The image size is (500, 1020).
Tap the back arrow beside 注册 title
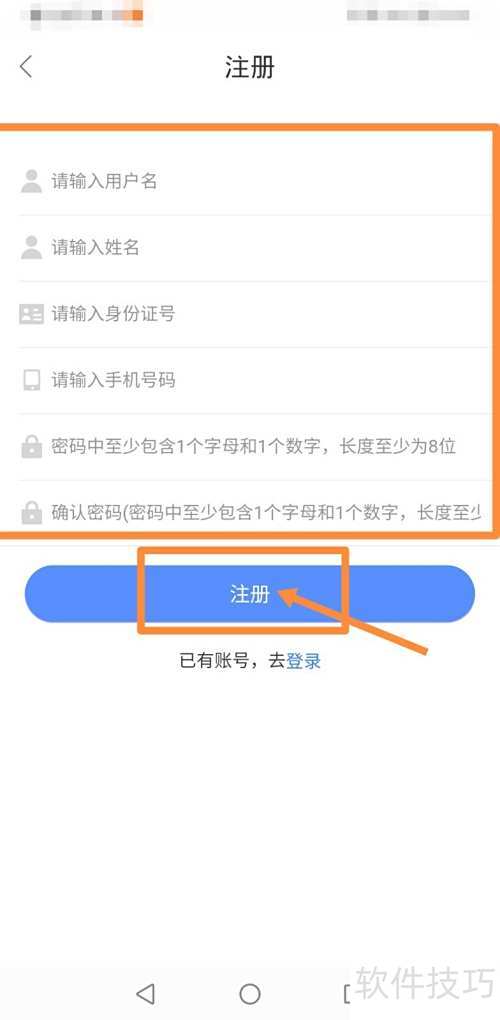[26, 67]
